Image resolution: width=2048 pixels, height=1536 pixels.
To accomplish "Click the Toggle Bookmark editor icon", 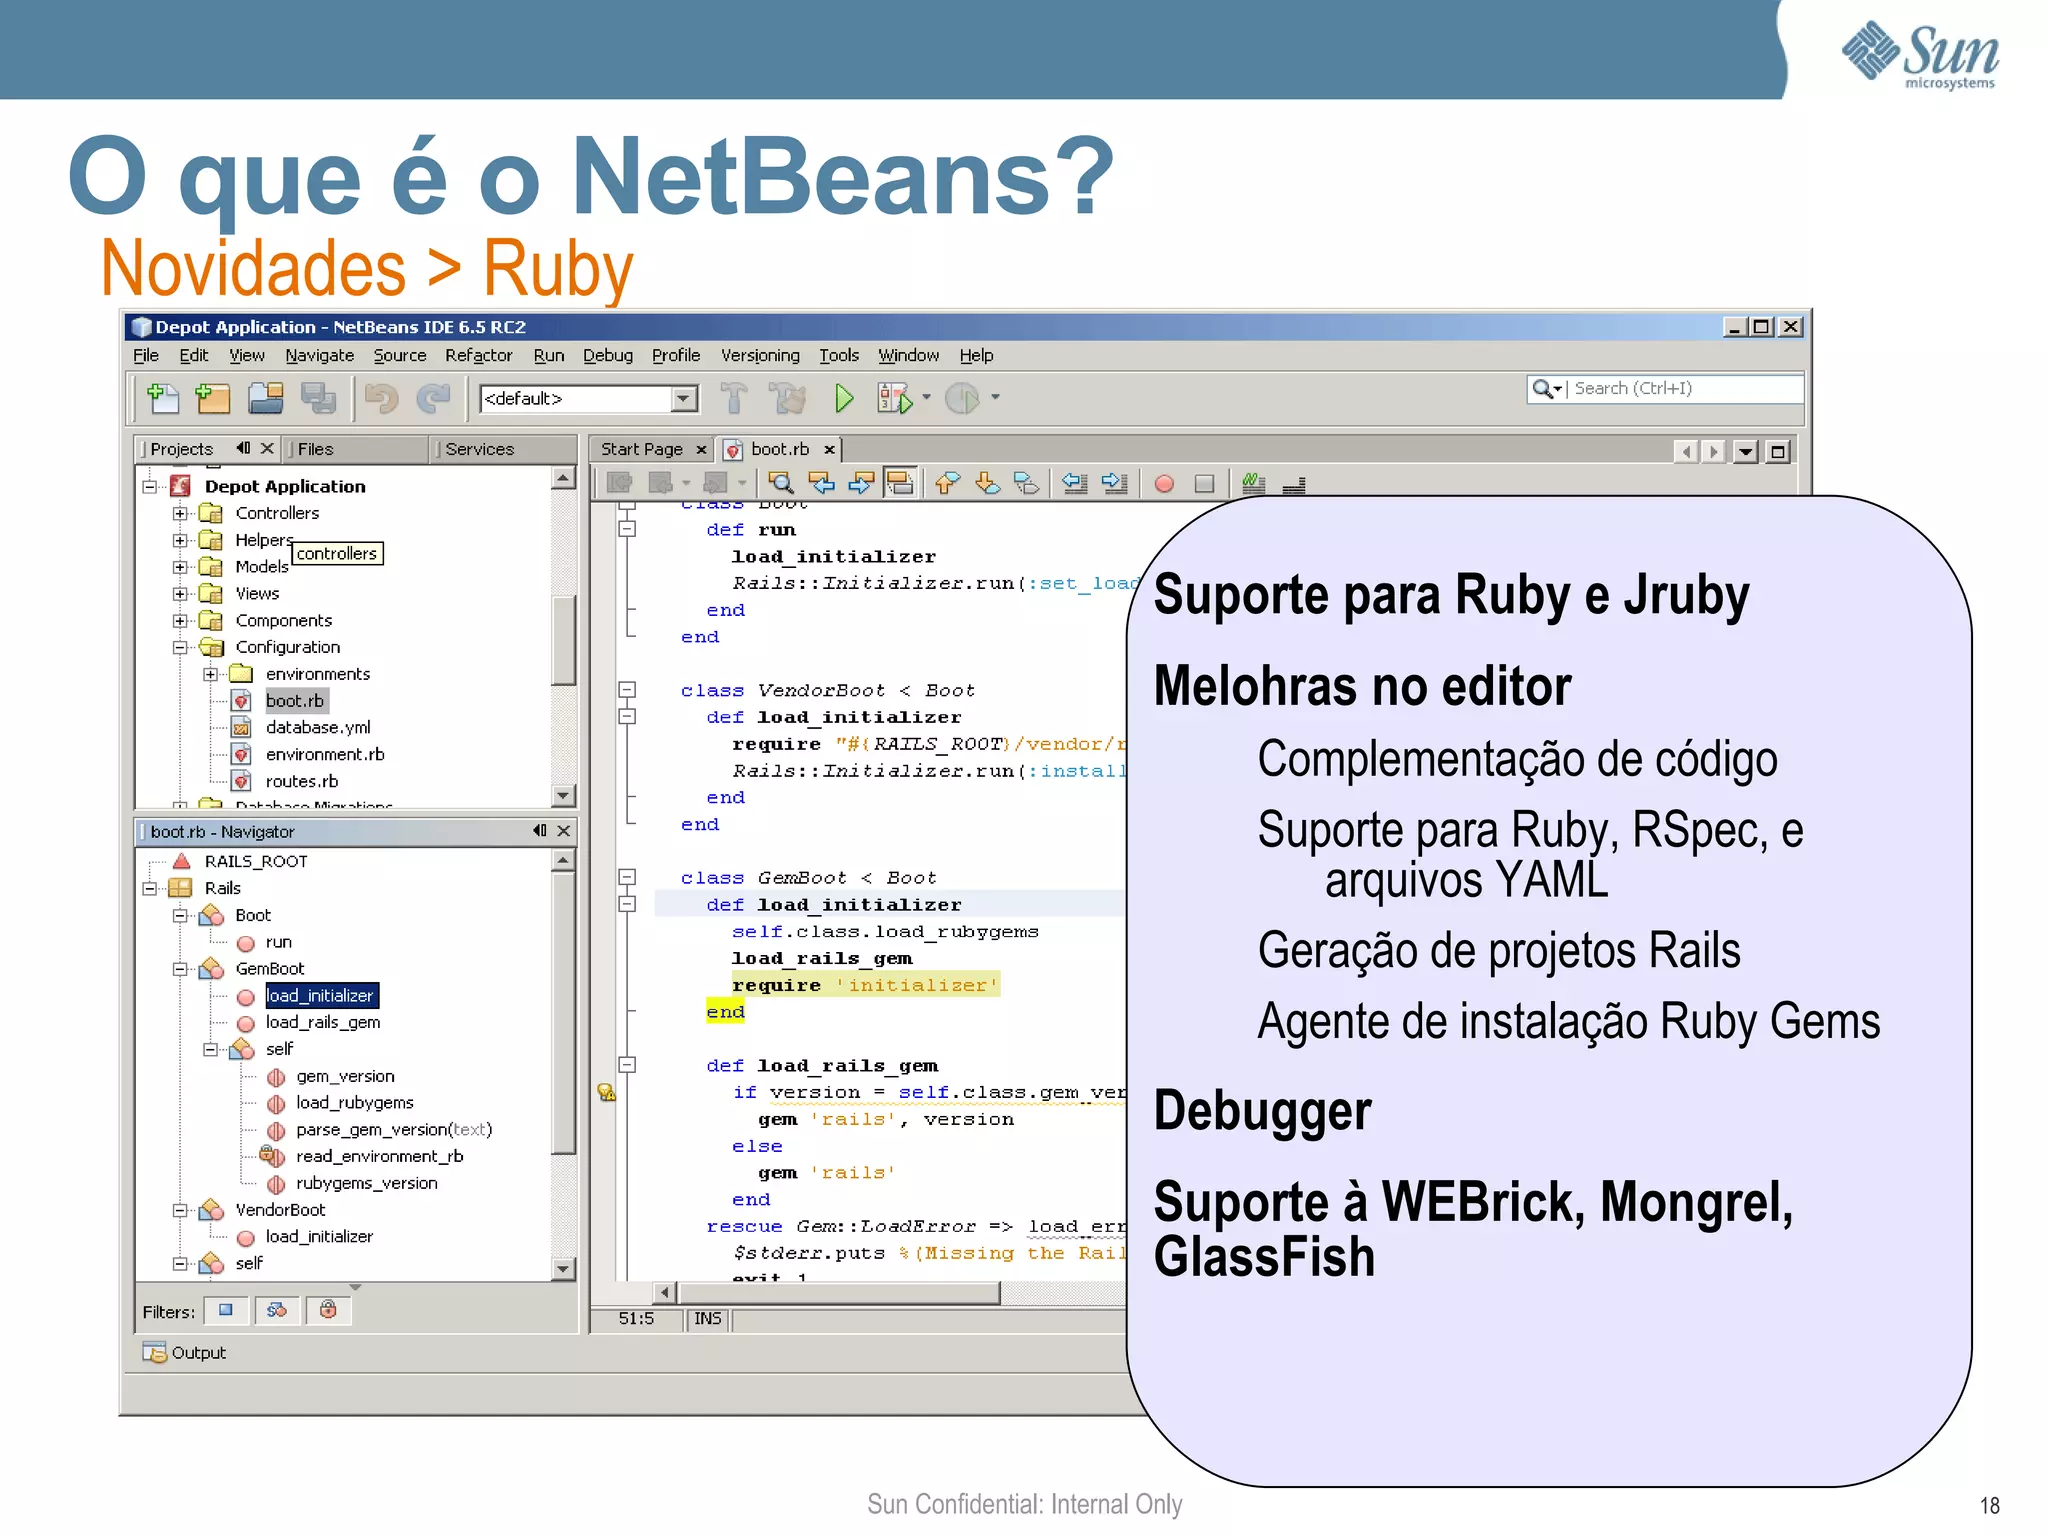I will point(1026,483).
